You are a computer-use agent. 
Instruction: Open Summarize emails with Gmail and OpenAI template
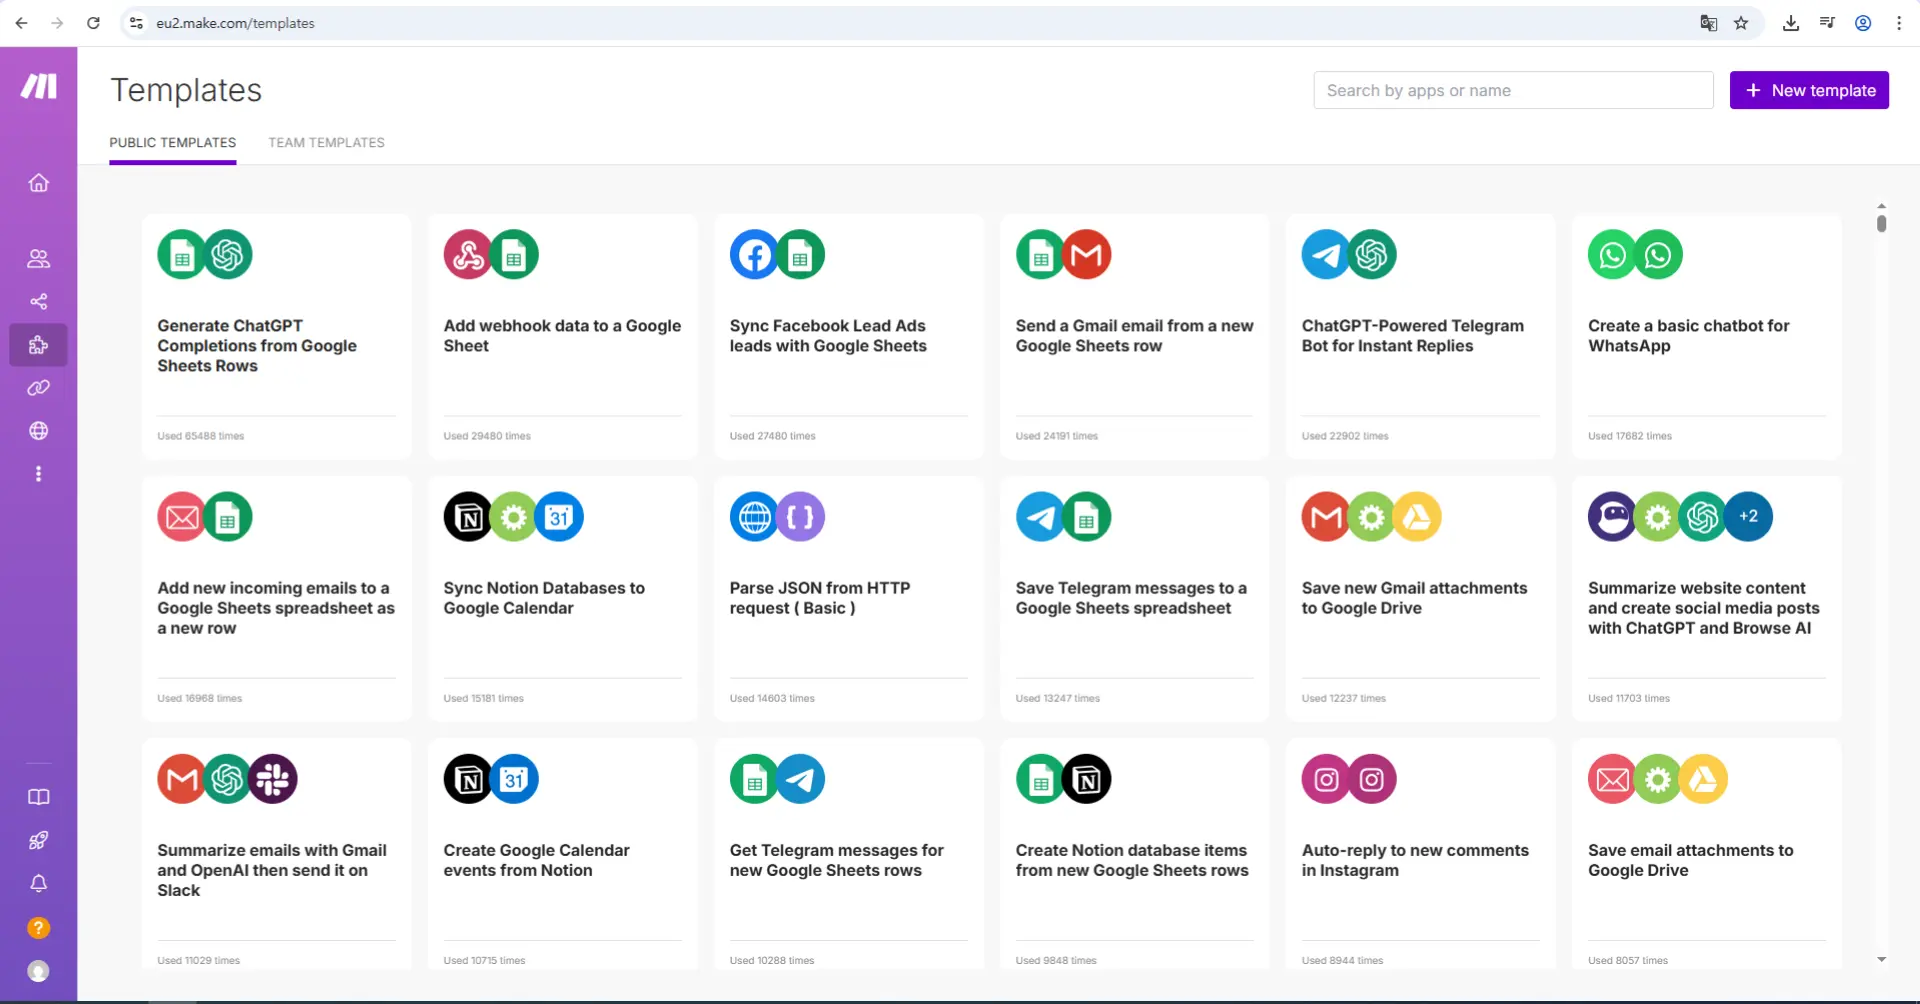click(277, 854)
